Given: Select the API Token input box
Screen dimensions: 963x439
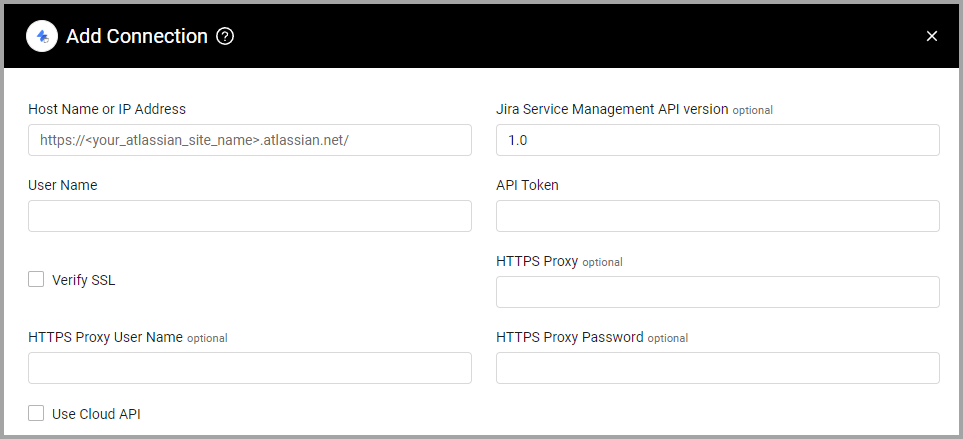Looking at the screenshot, I should coord(718,216).
